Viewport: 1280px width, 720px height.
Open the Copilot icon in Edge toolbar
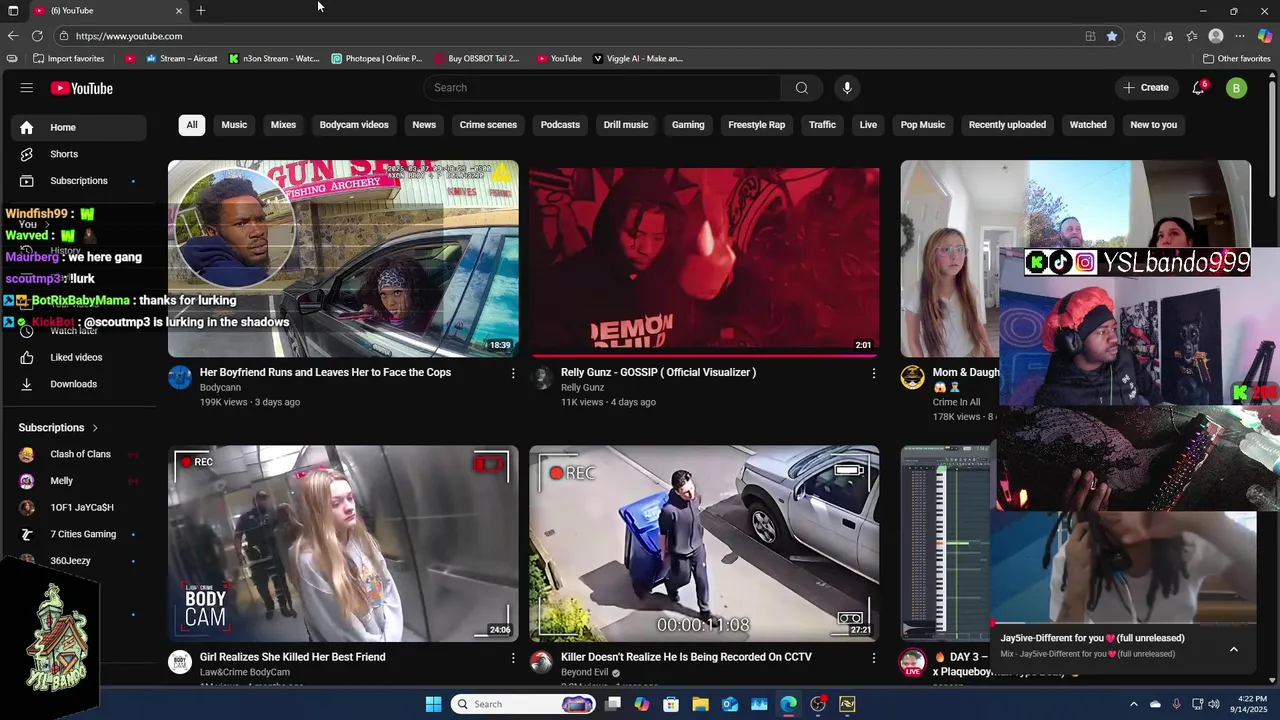1265,36
